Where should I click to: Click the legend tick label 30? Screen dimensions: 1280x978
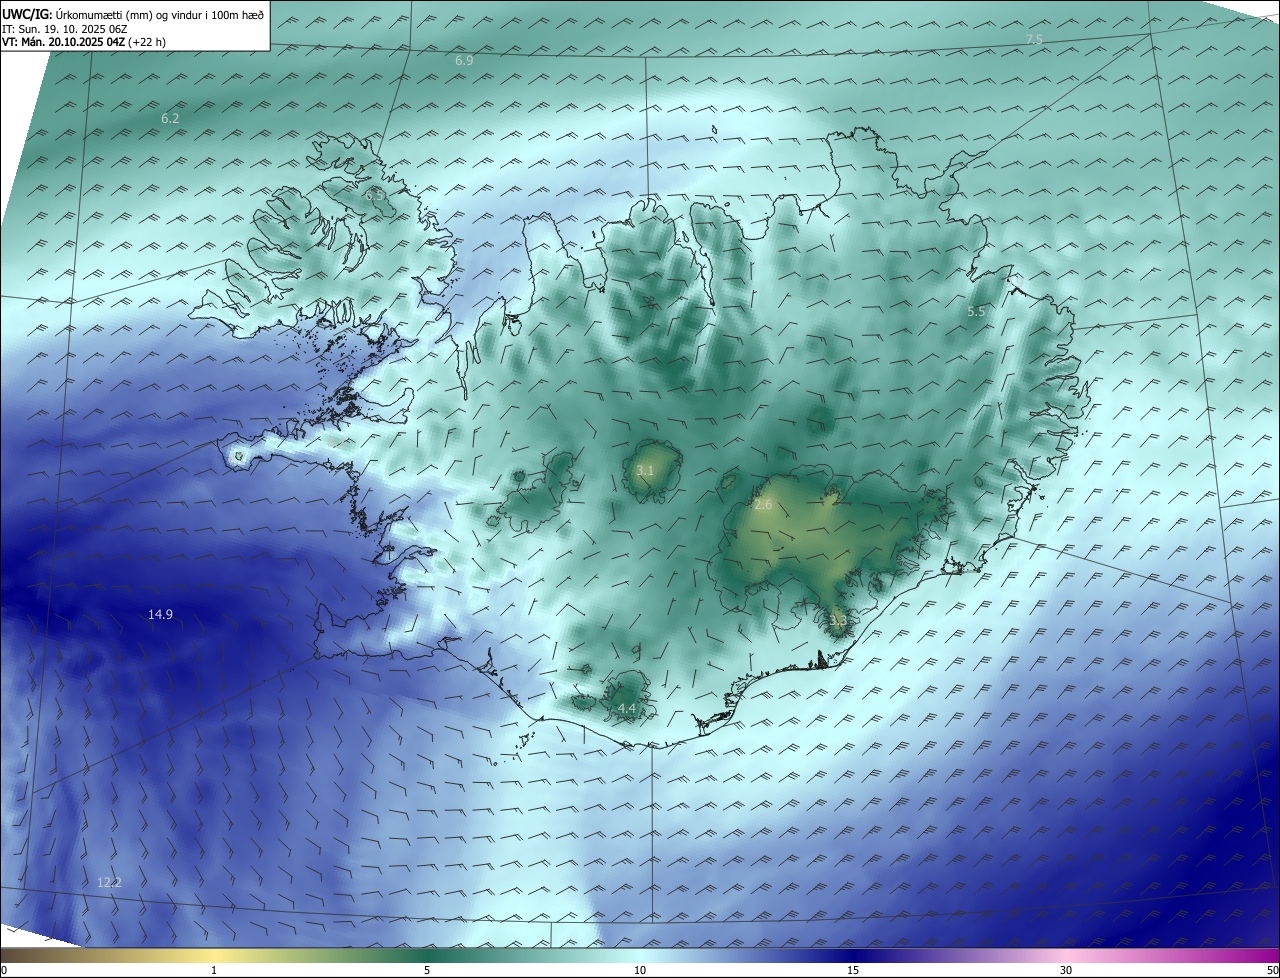coord(1066,970)
